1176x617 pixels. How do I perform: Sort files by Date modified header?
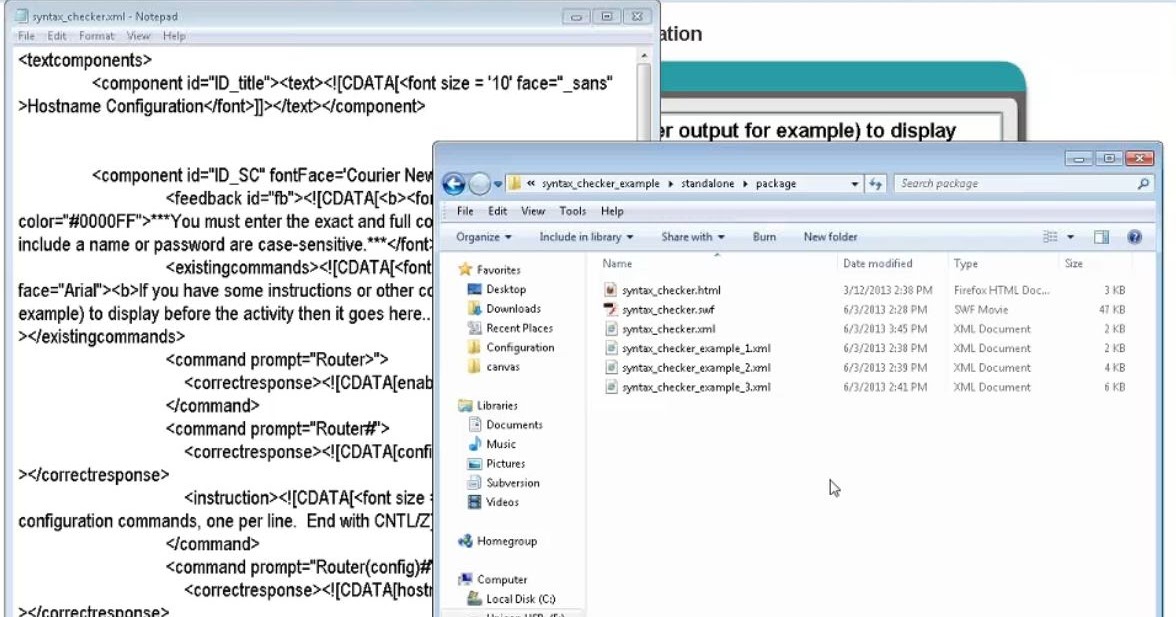(878, 264)
